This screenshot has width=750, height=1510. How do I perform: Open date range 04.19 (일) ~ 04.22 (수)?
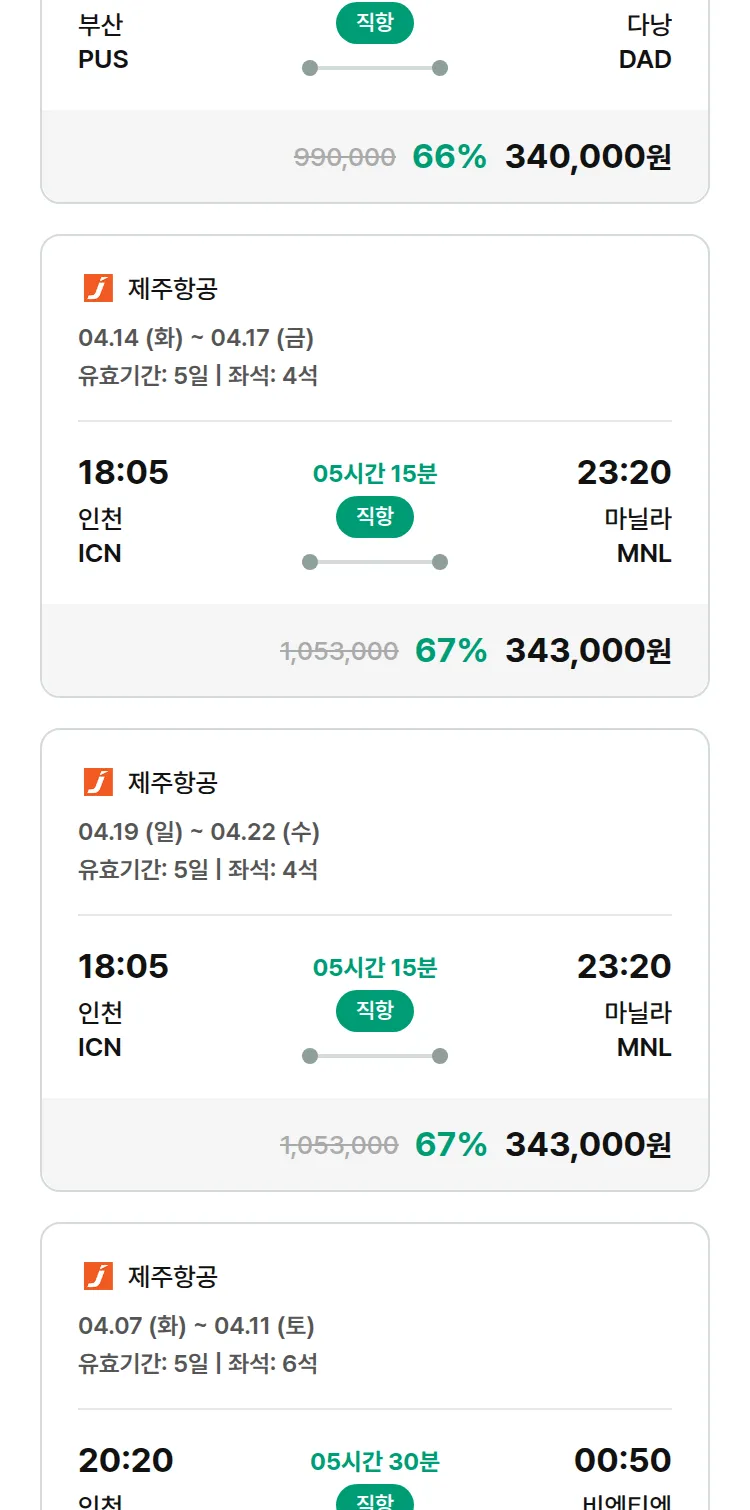199,832
